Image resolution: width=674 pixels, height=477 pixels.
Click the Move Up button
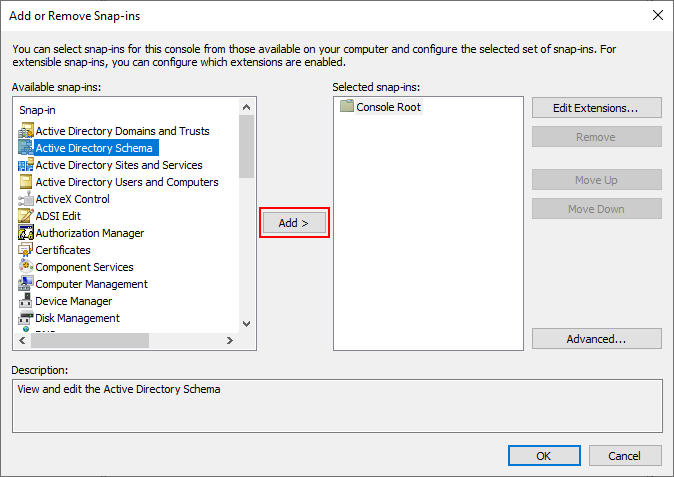tap(596, 180)
